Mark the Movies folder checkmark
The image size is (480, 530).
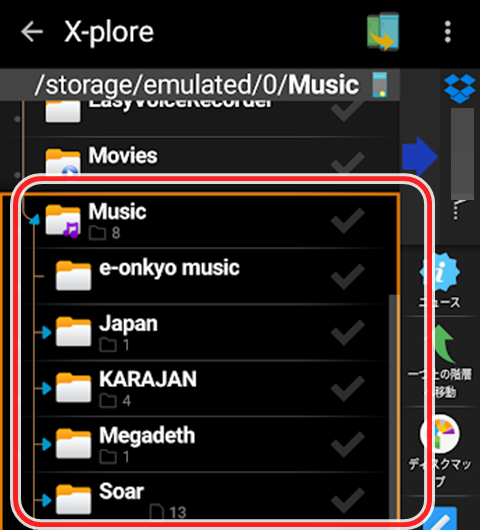coord(348,163)
